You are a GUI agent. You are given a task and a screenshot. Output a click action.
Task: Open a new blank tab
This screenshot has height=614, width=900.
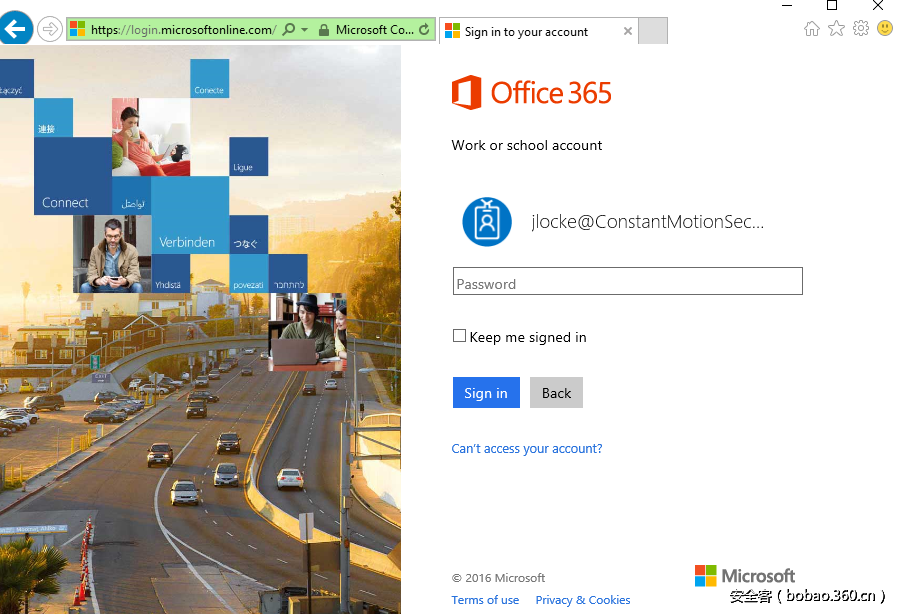click(653, 30)
